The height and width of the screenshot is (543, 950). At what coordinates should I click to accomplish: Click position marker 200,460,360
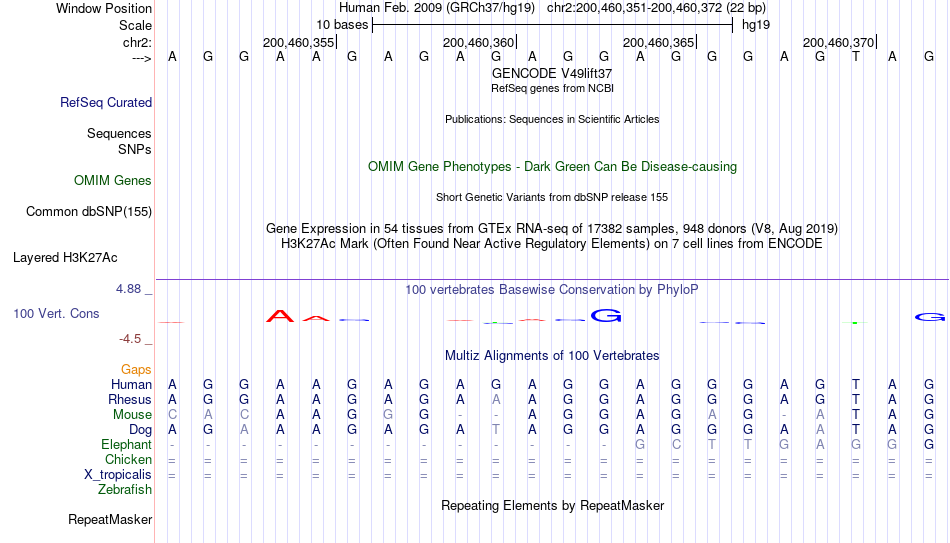click(479, 42)
